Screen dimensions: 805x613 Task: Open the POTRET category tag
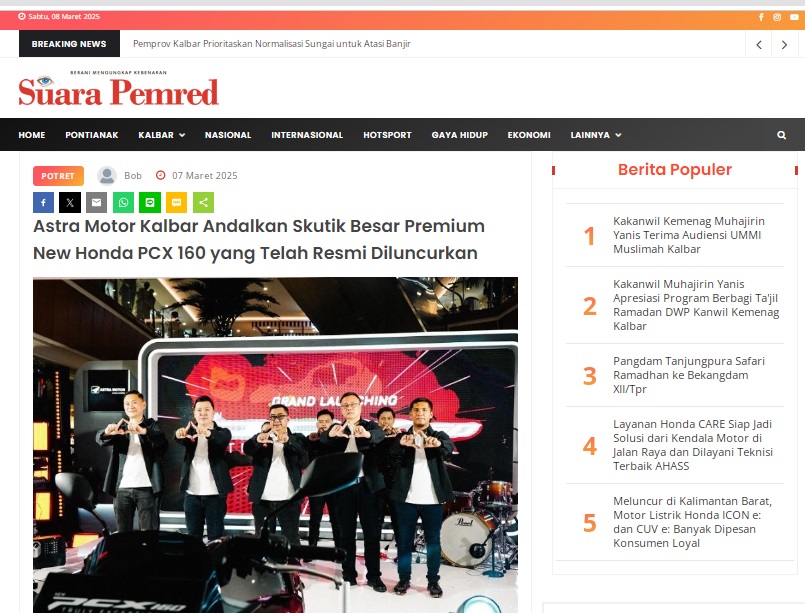tap(58, 176)
